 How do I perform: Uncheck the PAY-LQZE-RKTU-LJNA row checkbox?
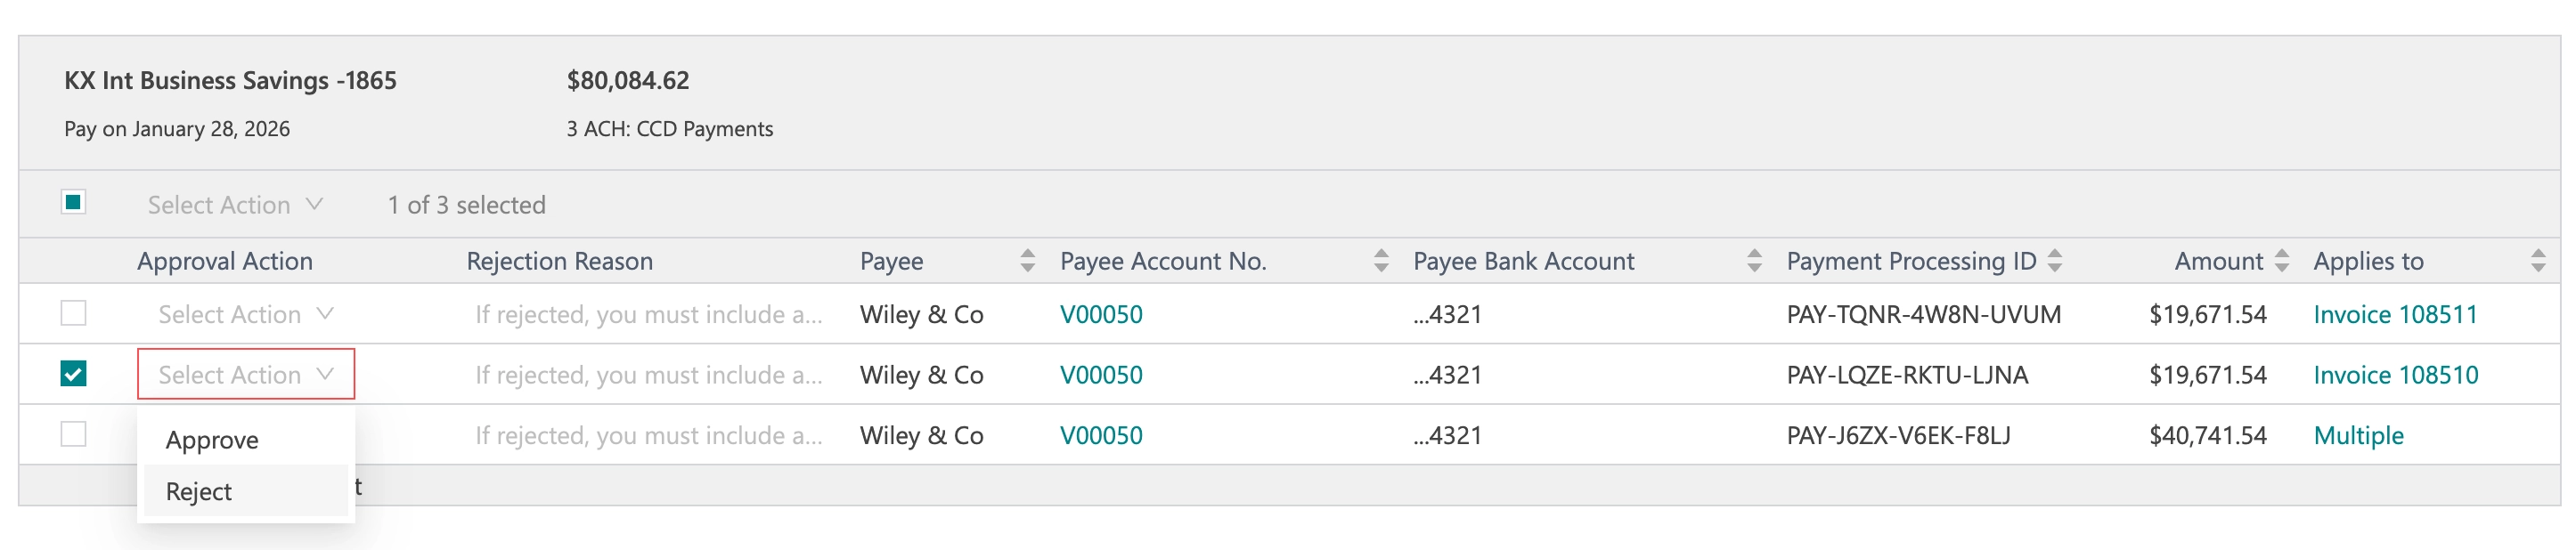[x=73, y=373]
